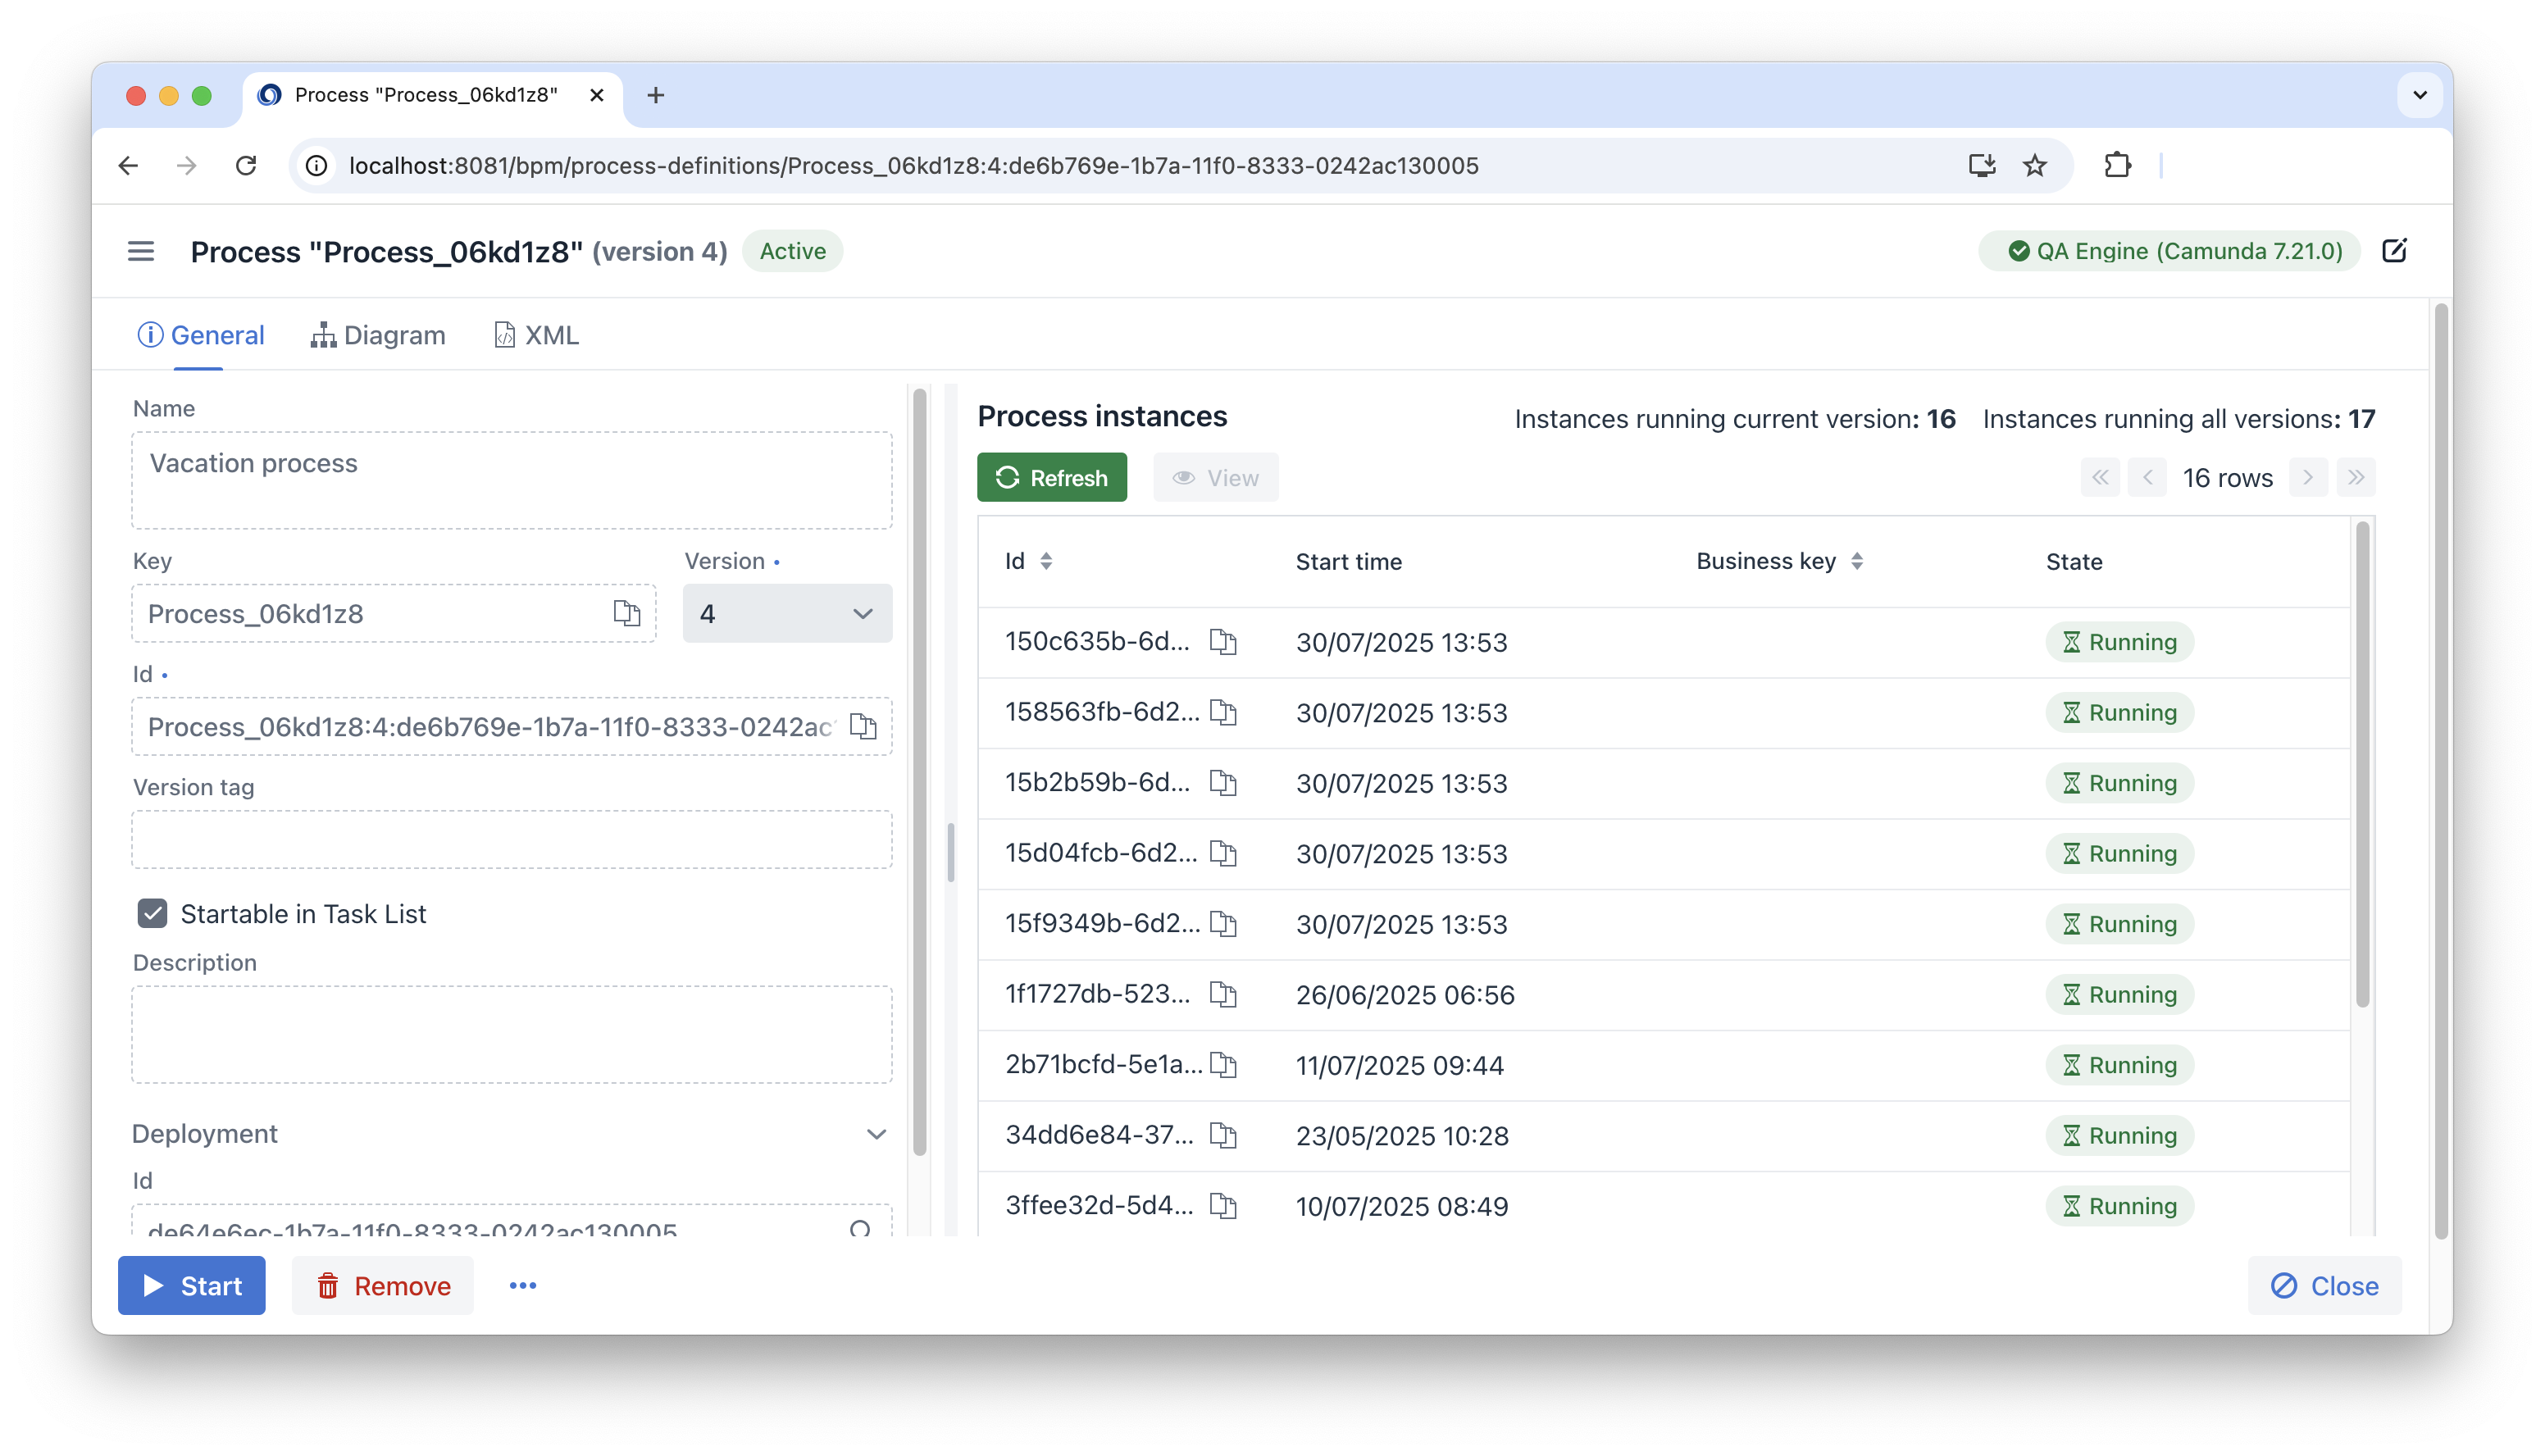The width and height of the screenshot is (2545, 1456).
Task: Switch to the General tab
Action: (201, 335)
